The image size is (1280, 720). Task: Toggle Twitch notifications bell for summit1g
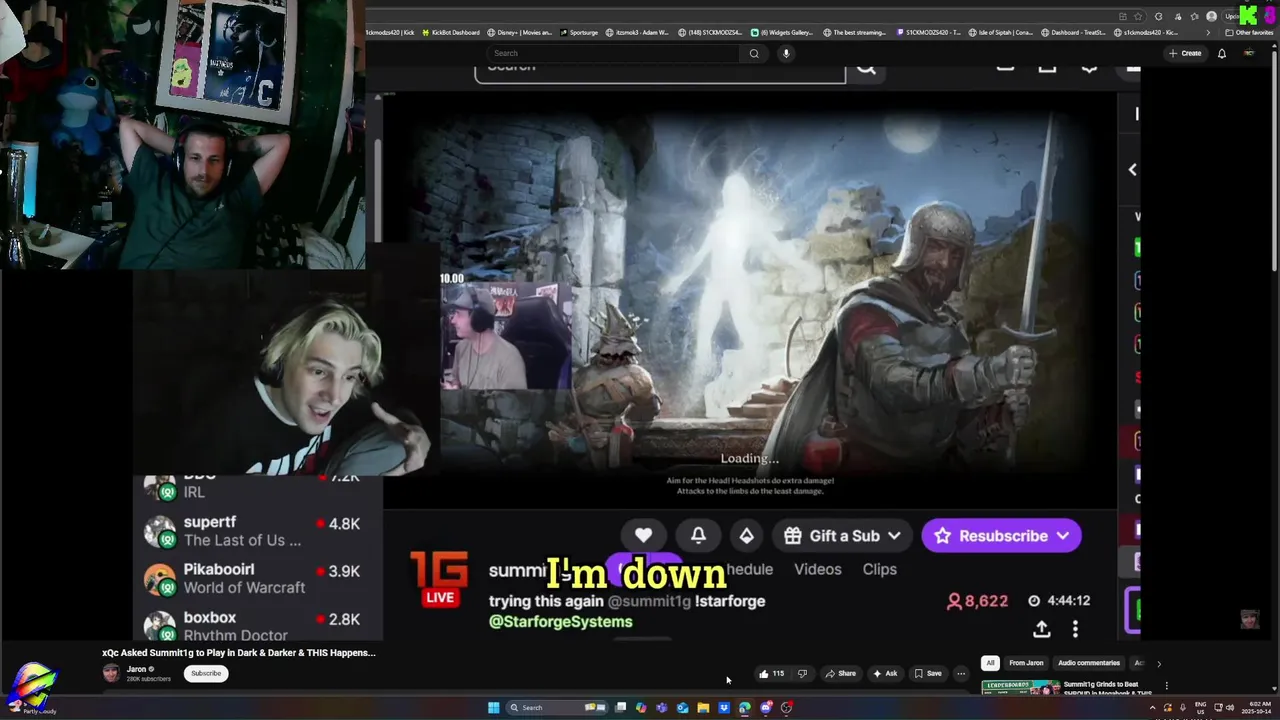pyautogui.click(x=698, y=536)
